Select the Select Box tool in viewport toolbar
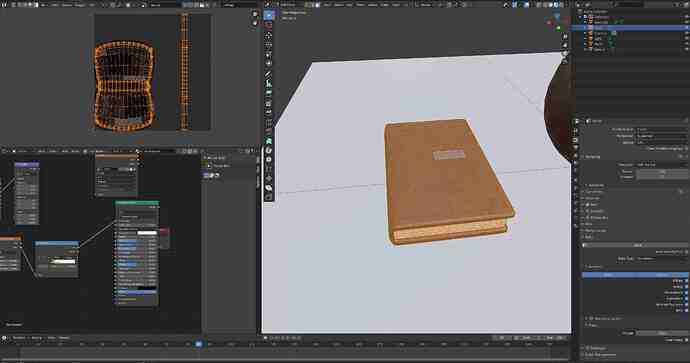The width and height of the screenshot is (690, 363). [x=269, y=15]
